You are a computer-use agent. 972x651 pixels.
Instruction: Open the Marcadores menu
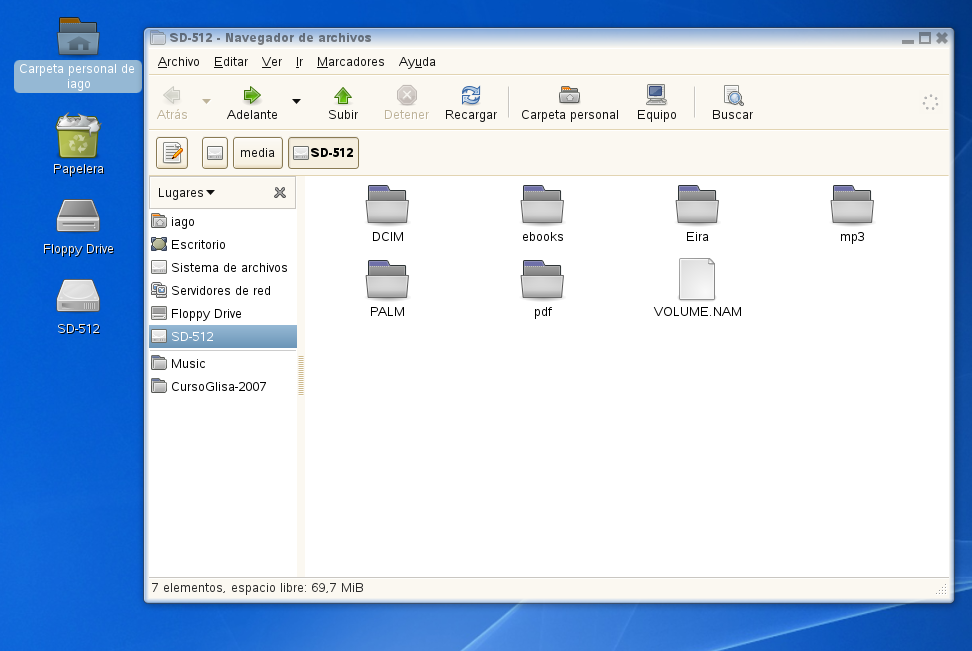pos(350,62)
